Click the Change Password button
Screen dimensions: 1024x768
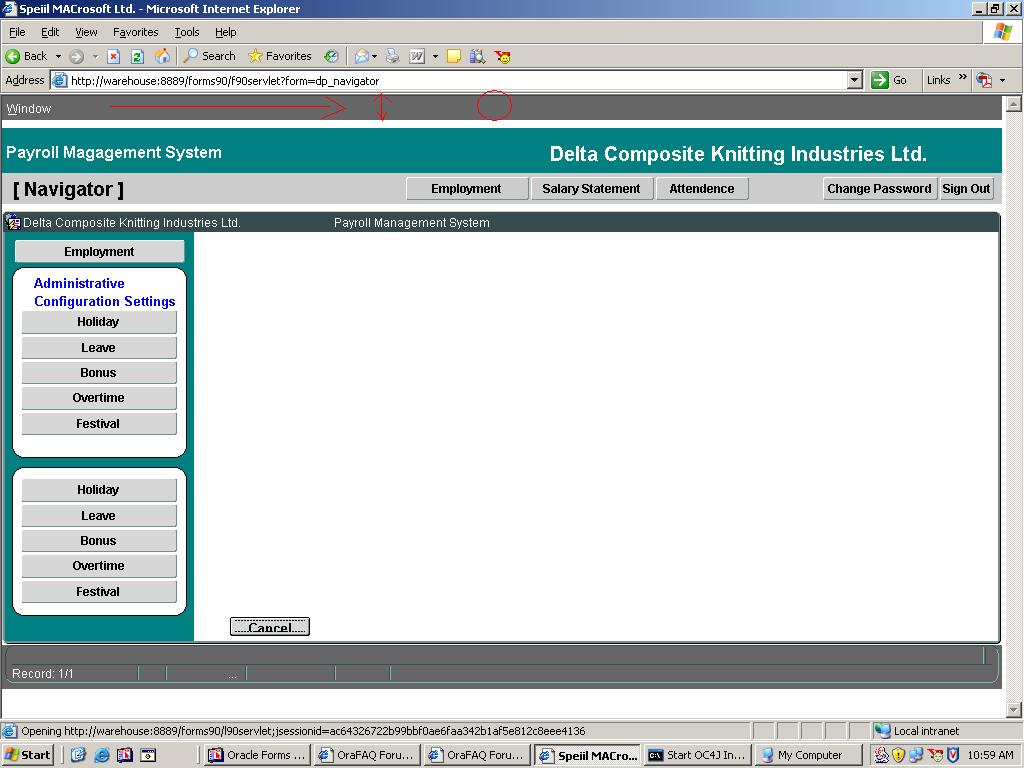coord(879,189)
